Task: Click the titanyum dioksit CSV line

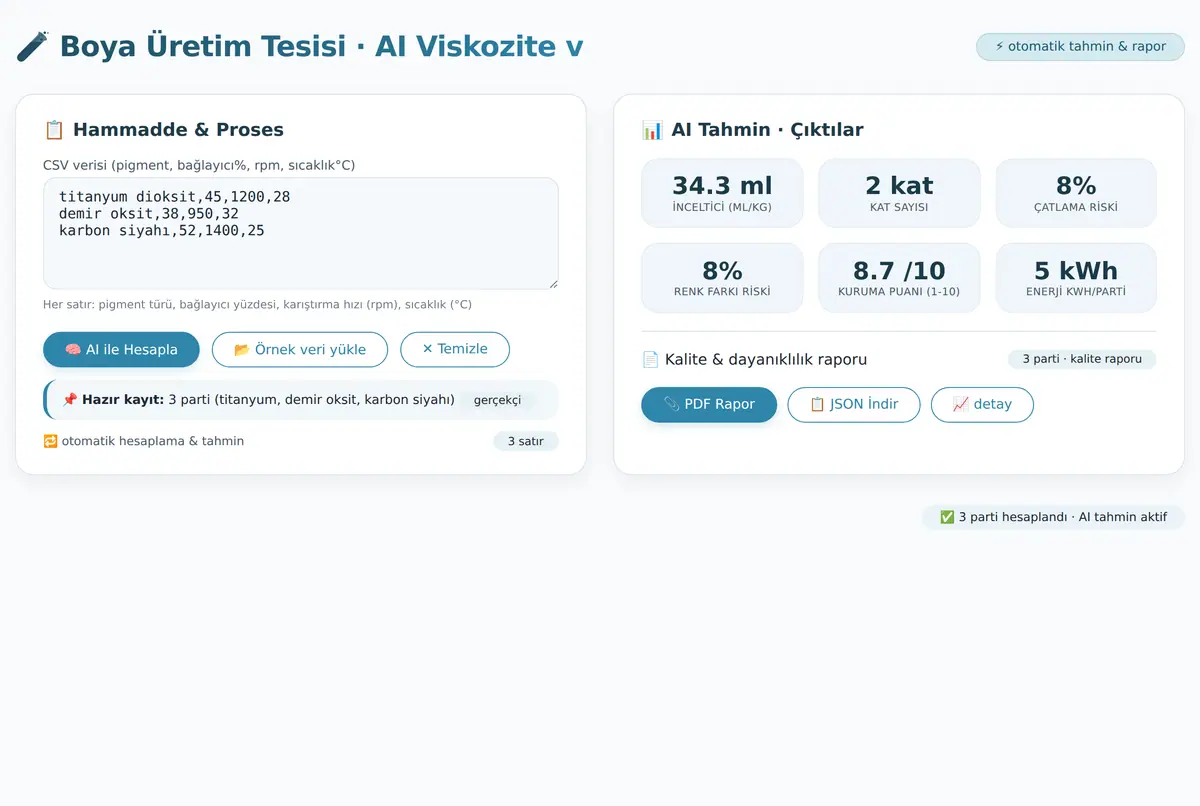Action: (x=175, y=197)
